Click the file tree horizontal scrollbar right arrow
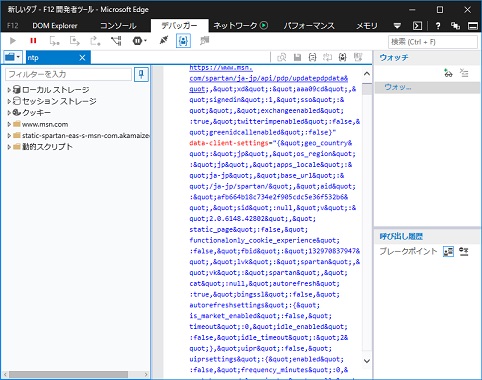 pos(146,375)
